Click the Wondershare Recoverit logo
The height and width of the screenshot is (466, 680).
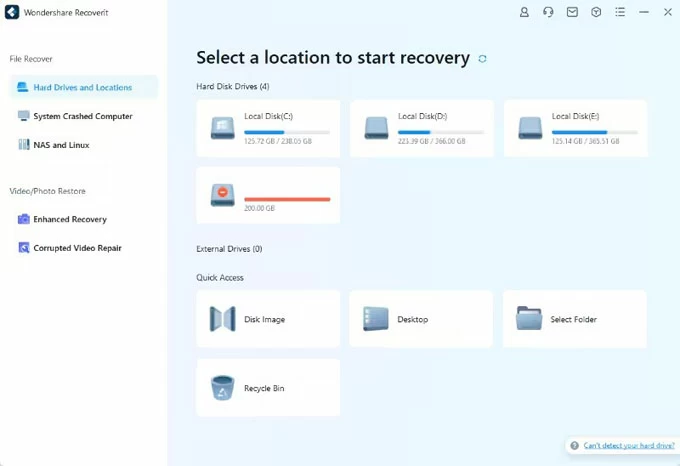[12, 12]
